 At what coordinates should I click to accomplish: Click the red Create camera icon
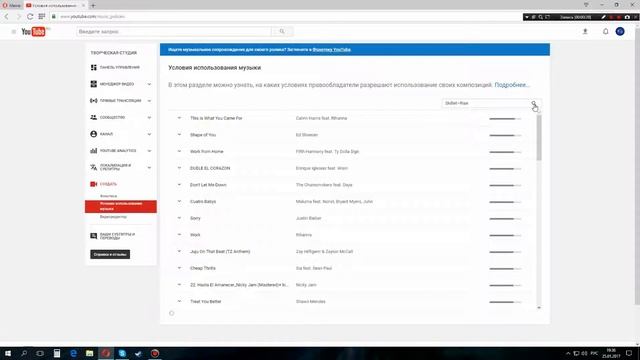[93, 184]
